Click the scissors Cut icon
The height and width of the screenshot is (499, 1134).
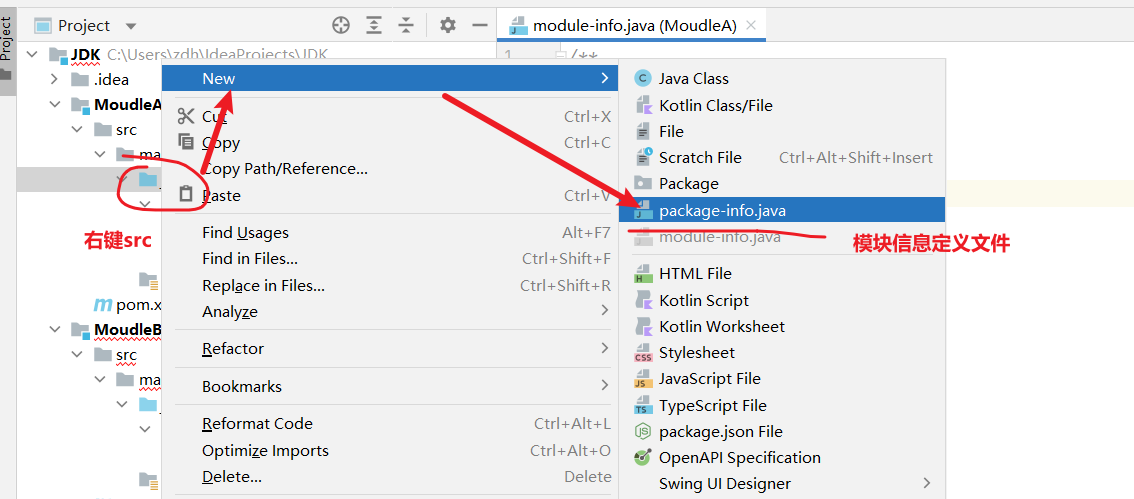pos(186,116)
